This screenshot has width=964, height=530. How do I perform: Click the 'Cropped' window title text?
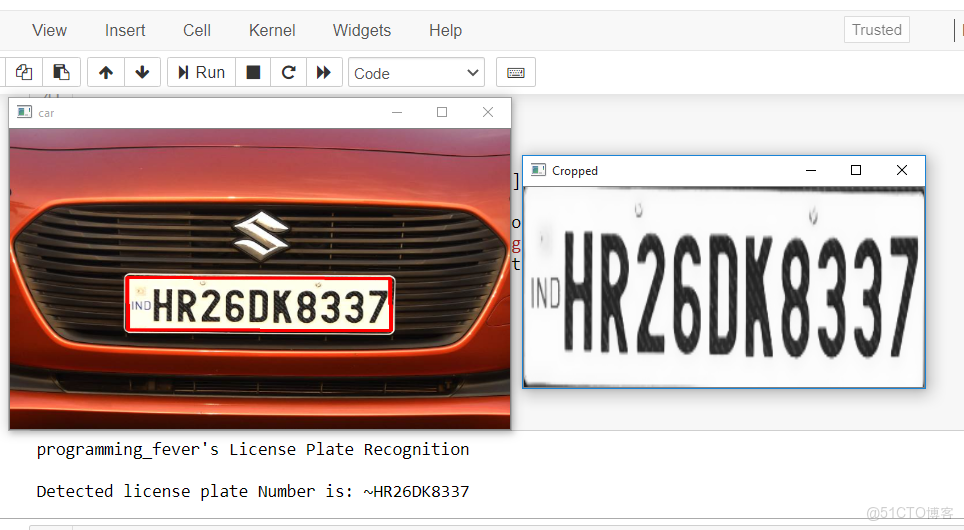tap(575, 171)
